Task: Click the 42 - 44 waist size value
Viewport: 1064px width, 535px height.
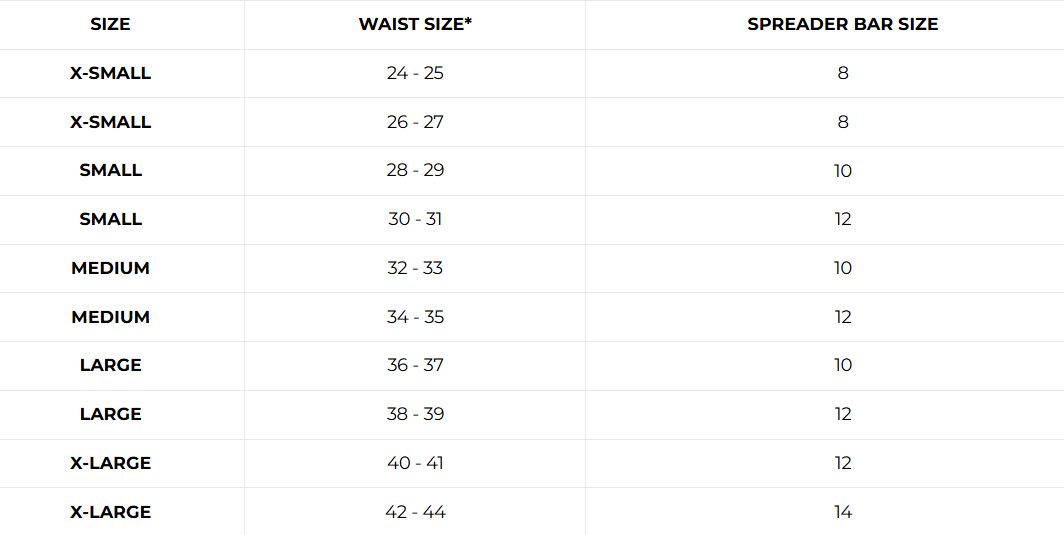Action: coord(415,512)
